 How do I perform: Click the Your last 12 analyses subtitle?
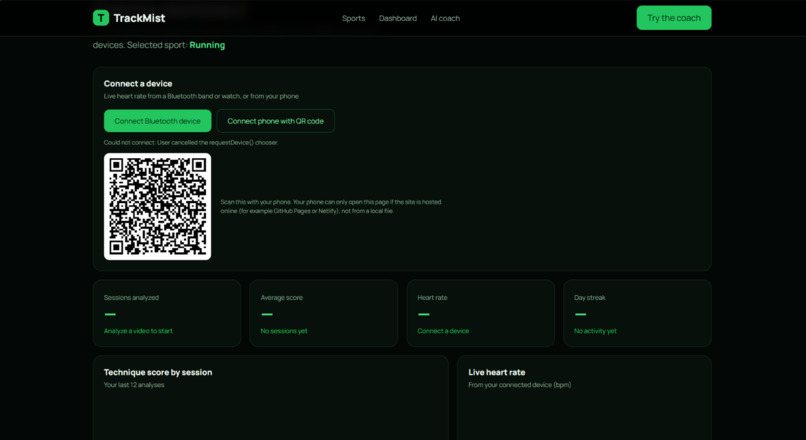tap(134, 384)
